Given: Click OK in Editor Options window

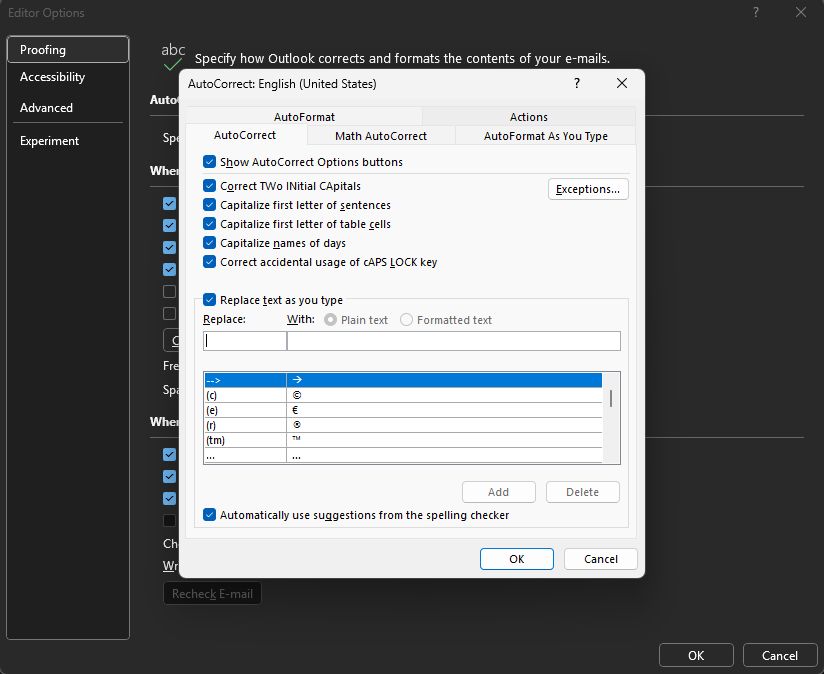Looking at the screenshot, I should click(696, 656).
